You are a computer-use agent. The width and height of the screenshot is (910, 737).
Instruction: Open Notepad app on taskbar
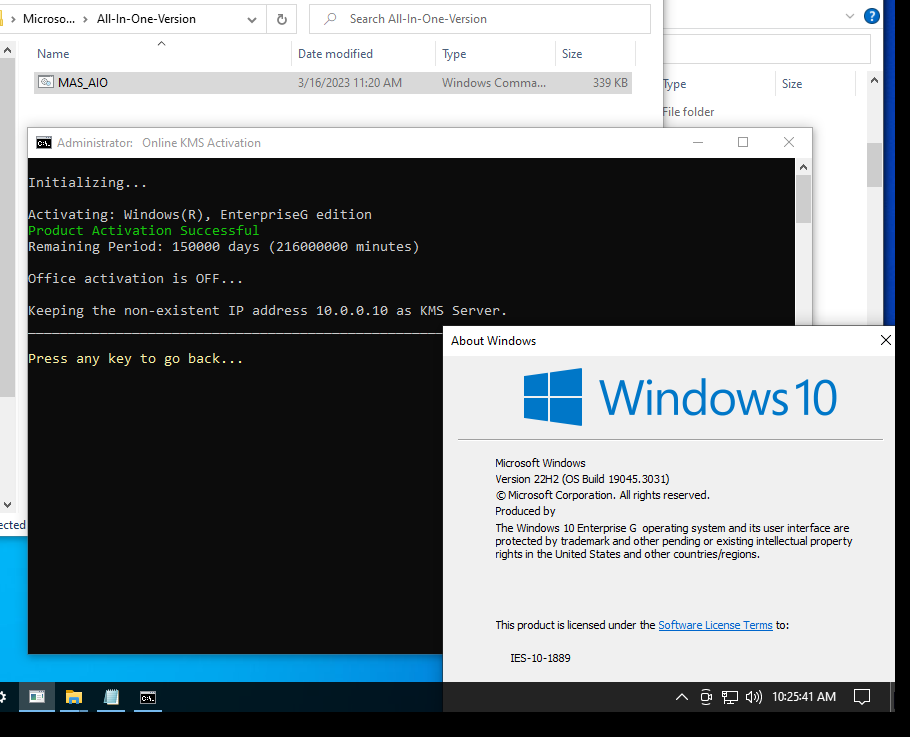pyautogui.click(x=111, y=697)
